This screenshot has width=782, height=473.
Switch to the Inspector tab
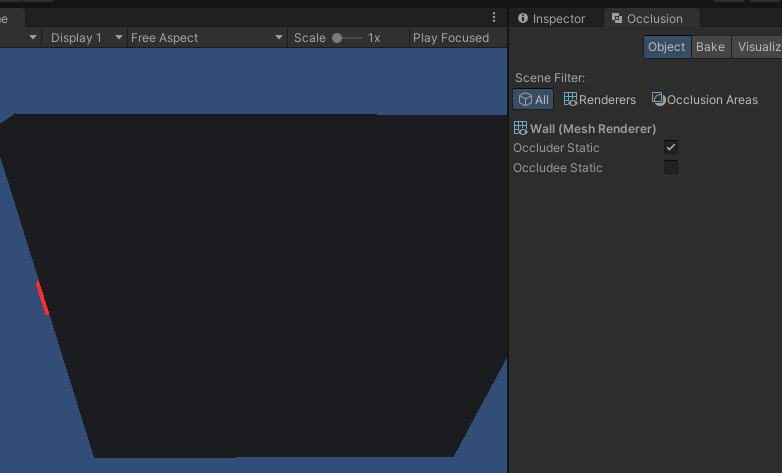(x=557, y=18)
